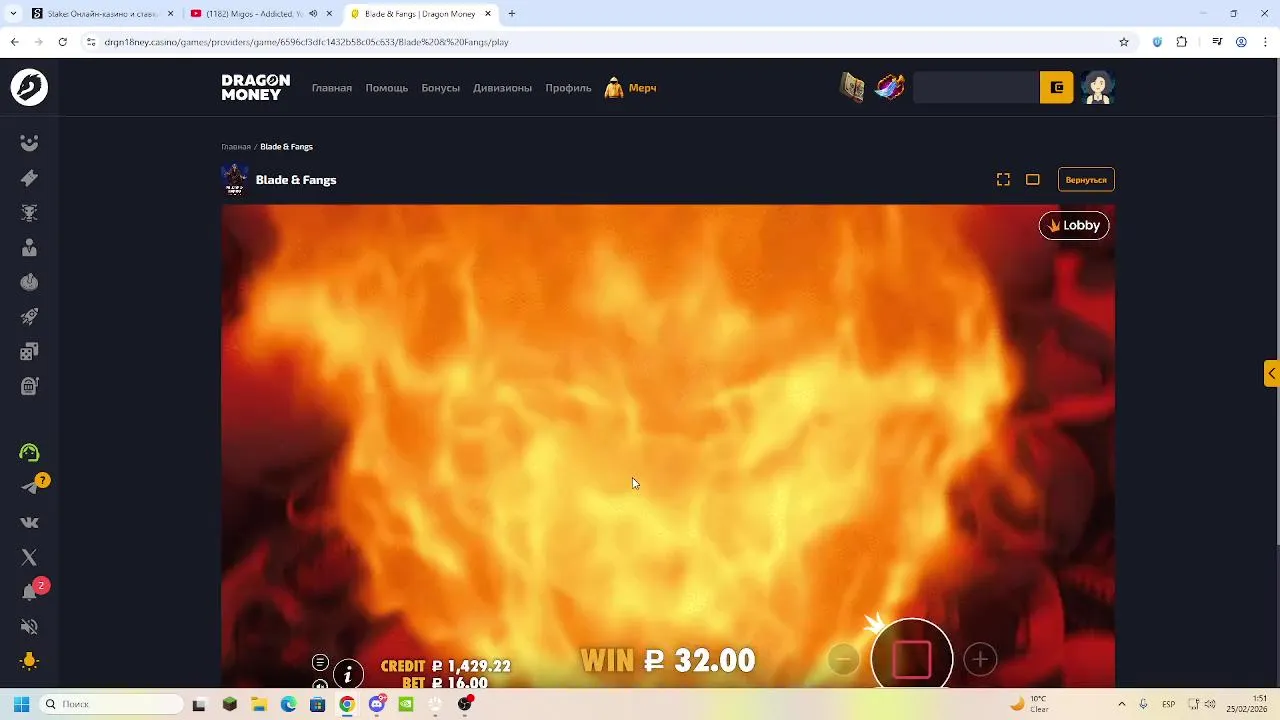Open Discord from the taskbar

[377, 704]
